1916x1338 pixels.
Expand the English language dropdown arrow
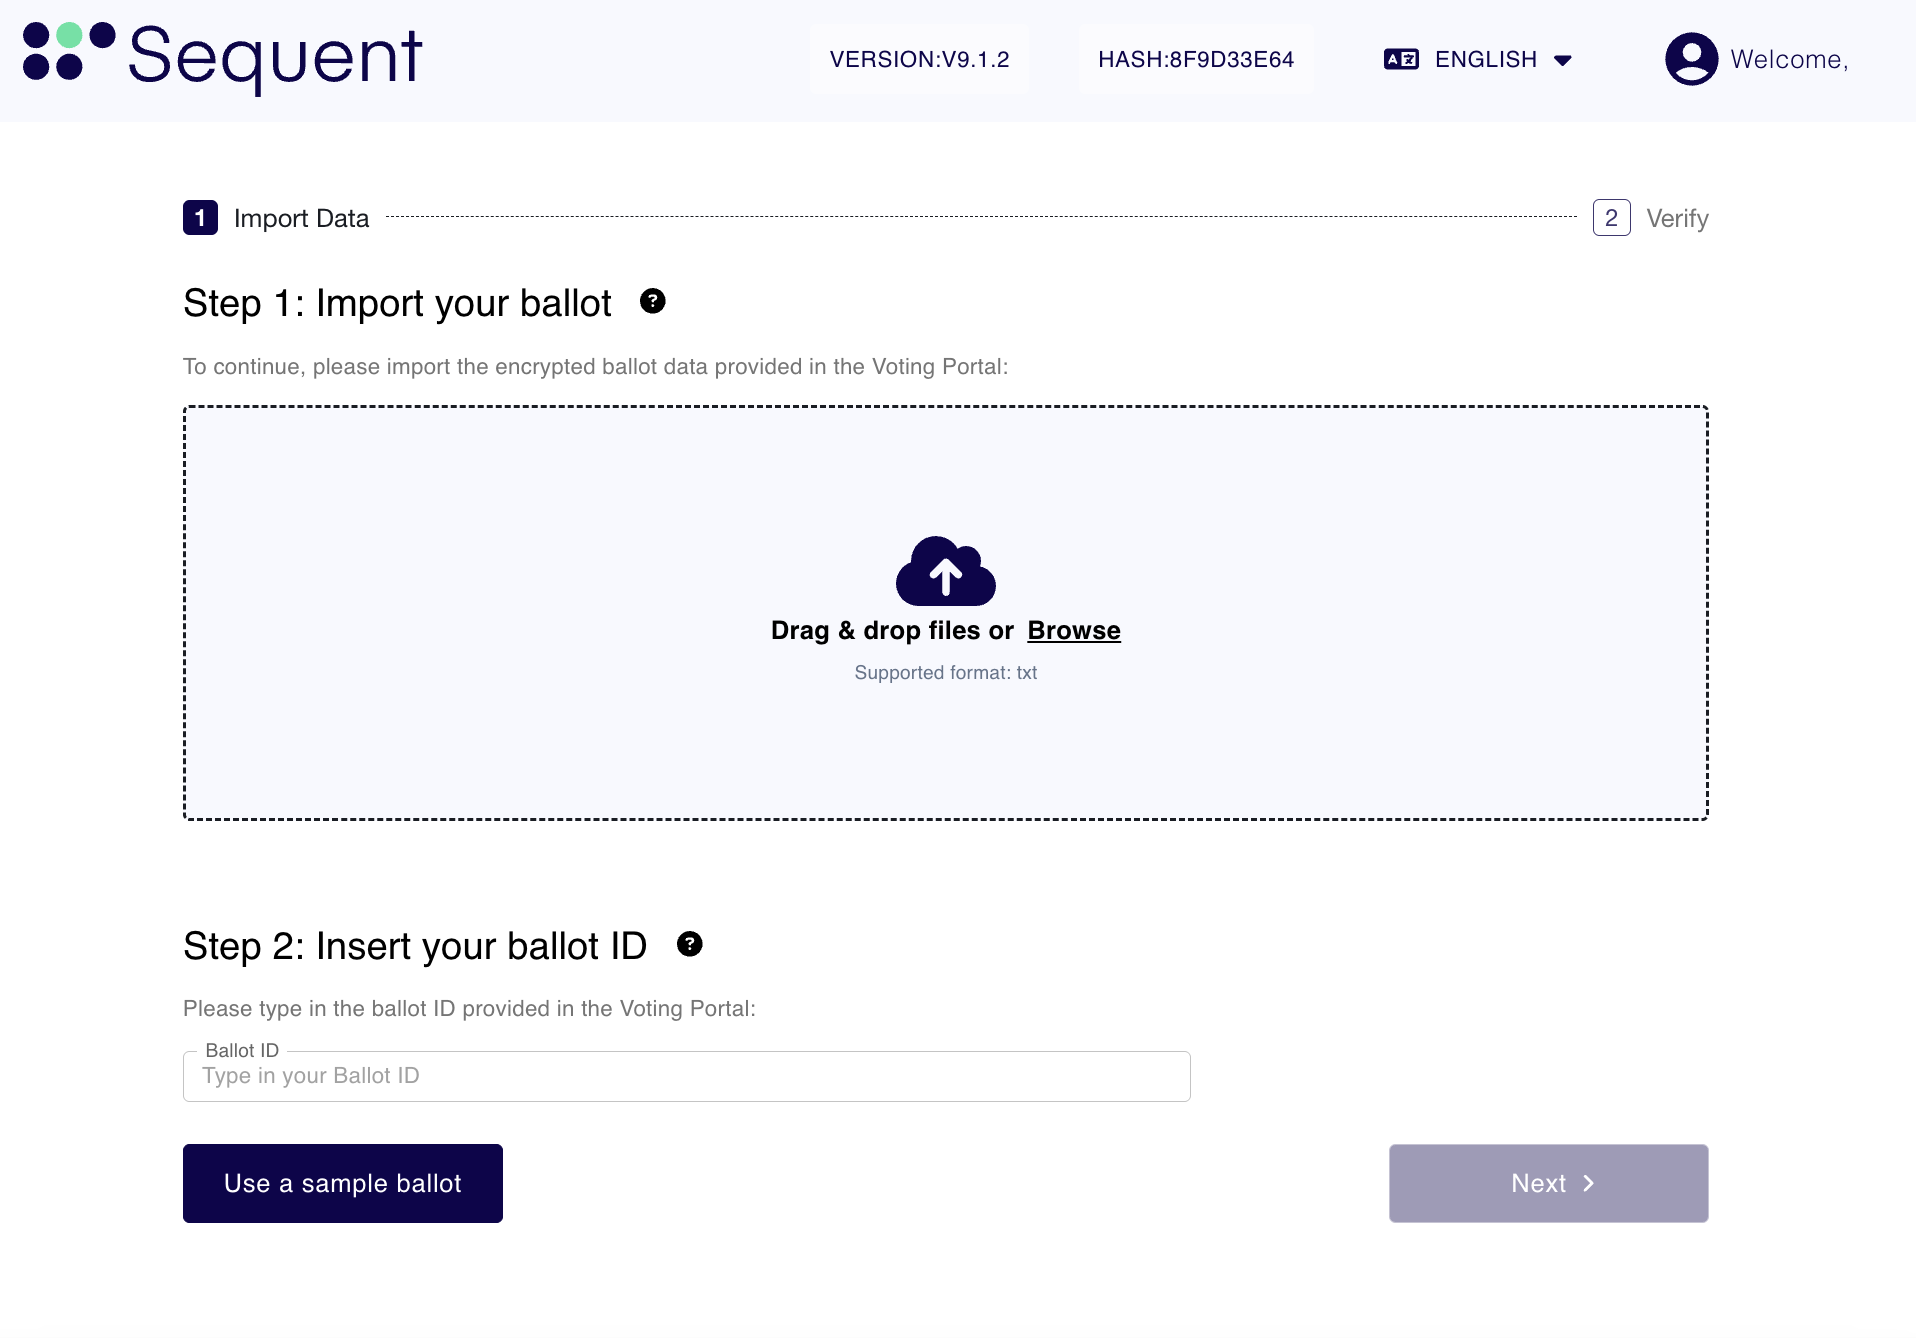(x=1563, y=60)
